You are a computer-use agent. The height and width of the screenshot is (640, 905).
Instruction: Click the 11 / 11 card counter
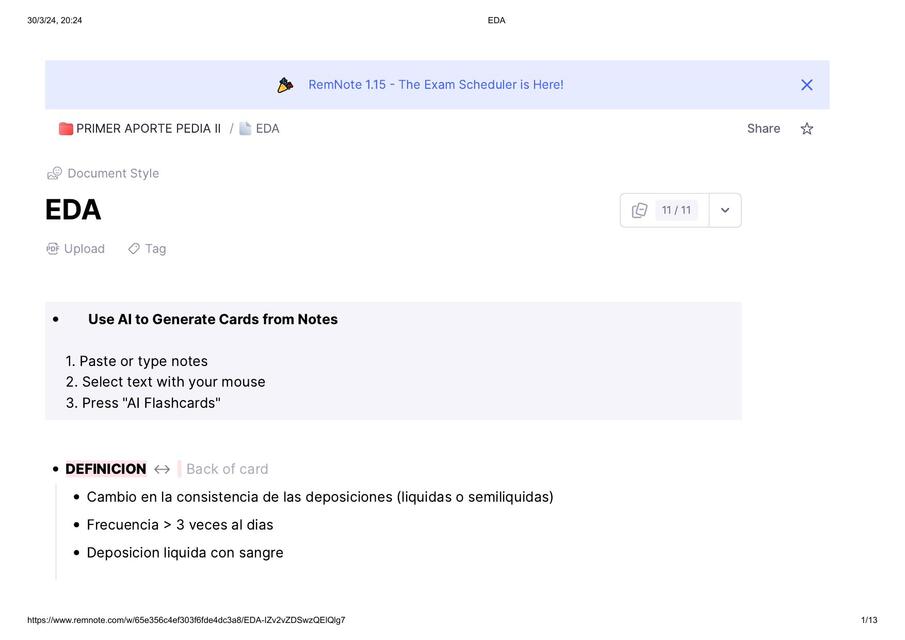676,211
